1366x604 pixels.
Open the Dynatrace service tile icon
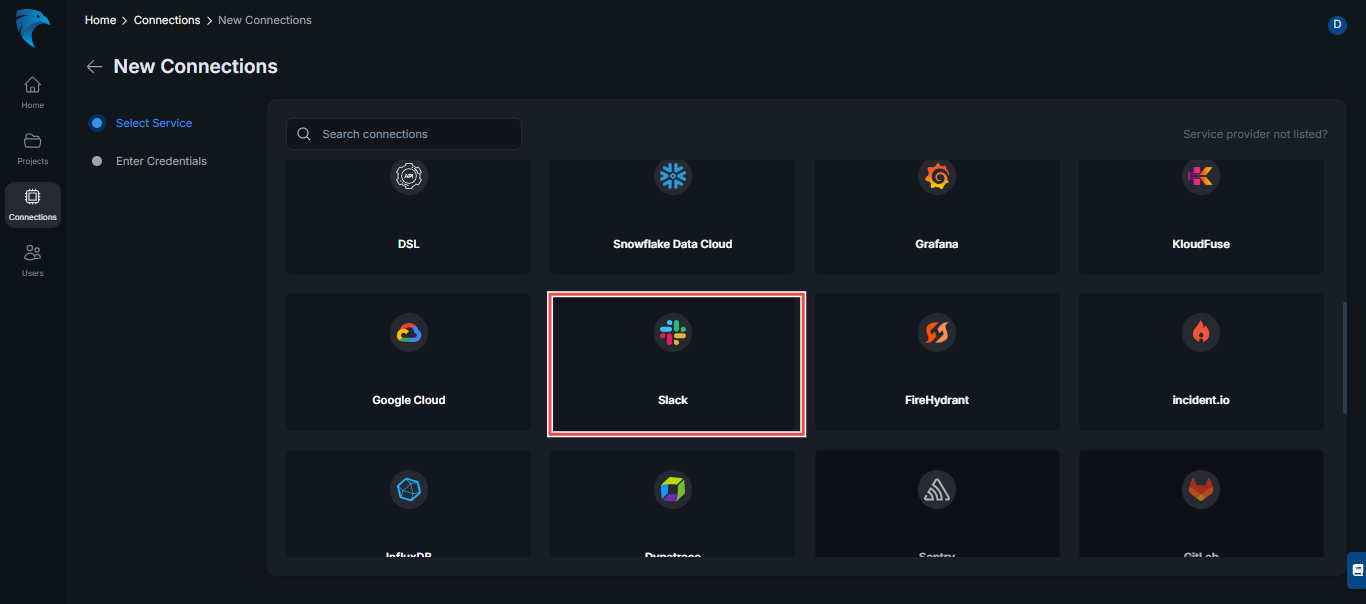672,489
